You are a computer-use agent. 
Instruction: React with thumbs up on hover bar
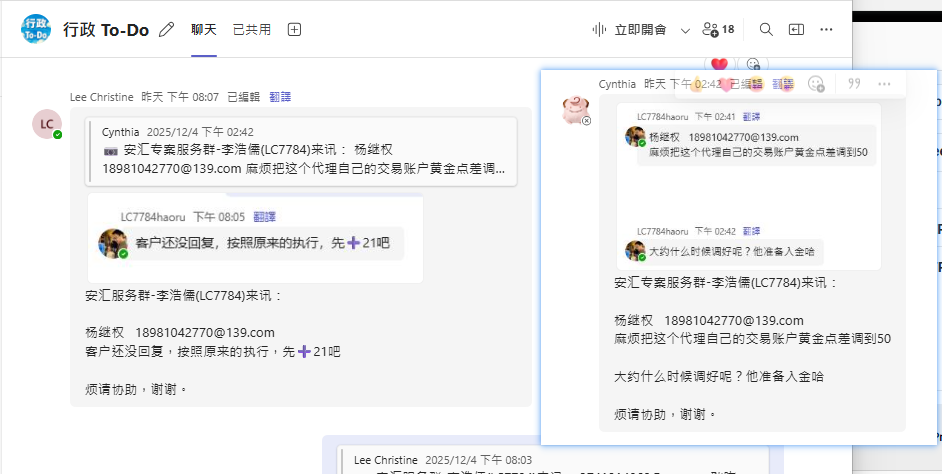click(x=698, y=84)
